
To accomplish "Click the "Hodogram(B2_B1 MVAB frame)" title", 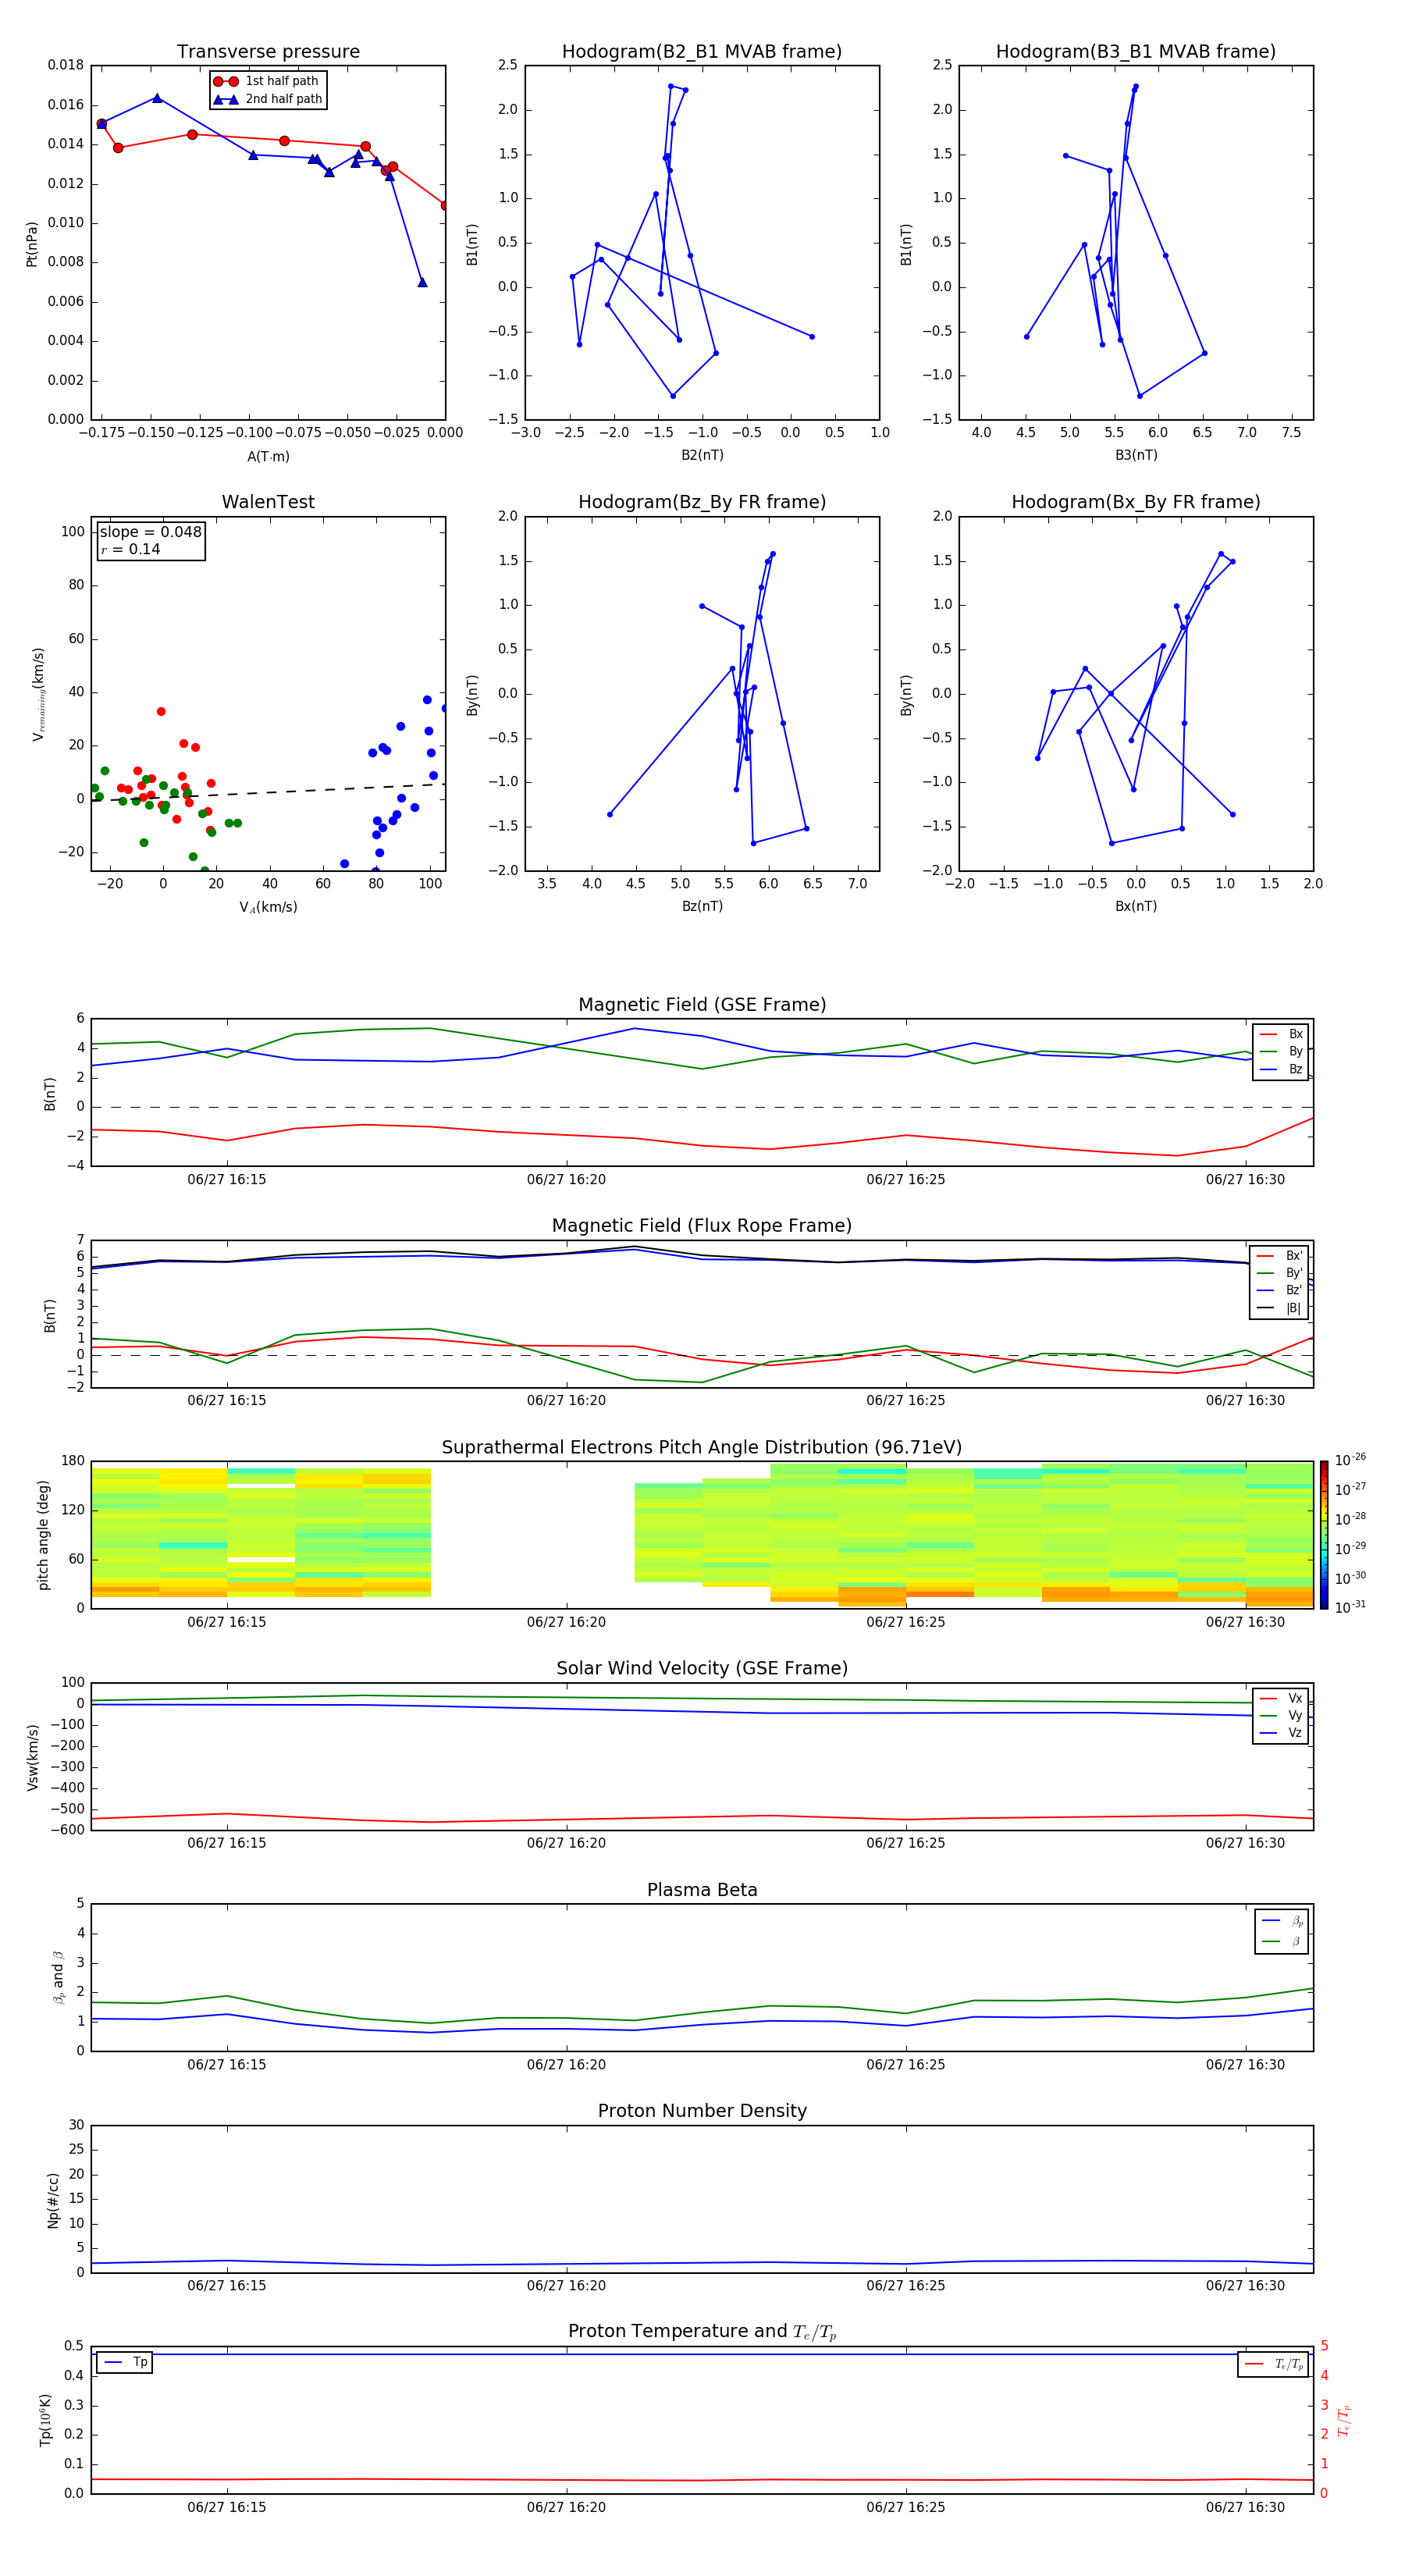I will pyautogui.click(x=702, y=52).
